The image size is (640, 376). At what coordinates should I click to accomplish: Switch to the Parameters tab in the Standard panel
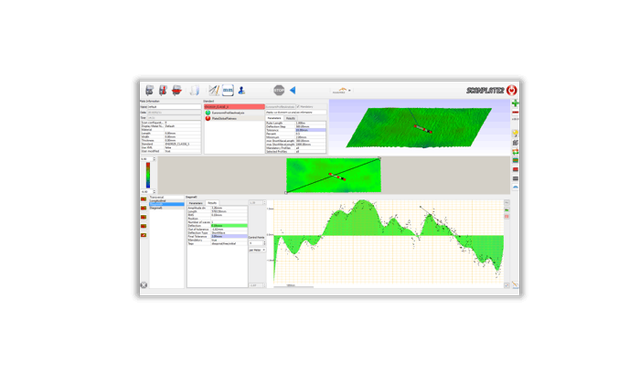point(274,118)
